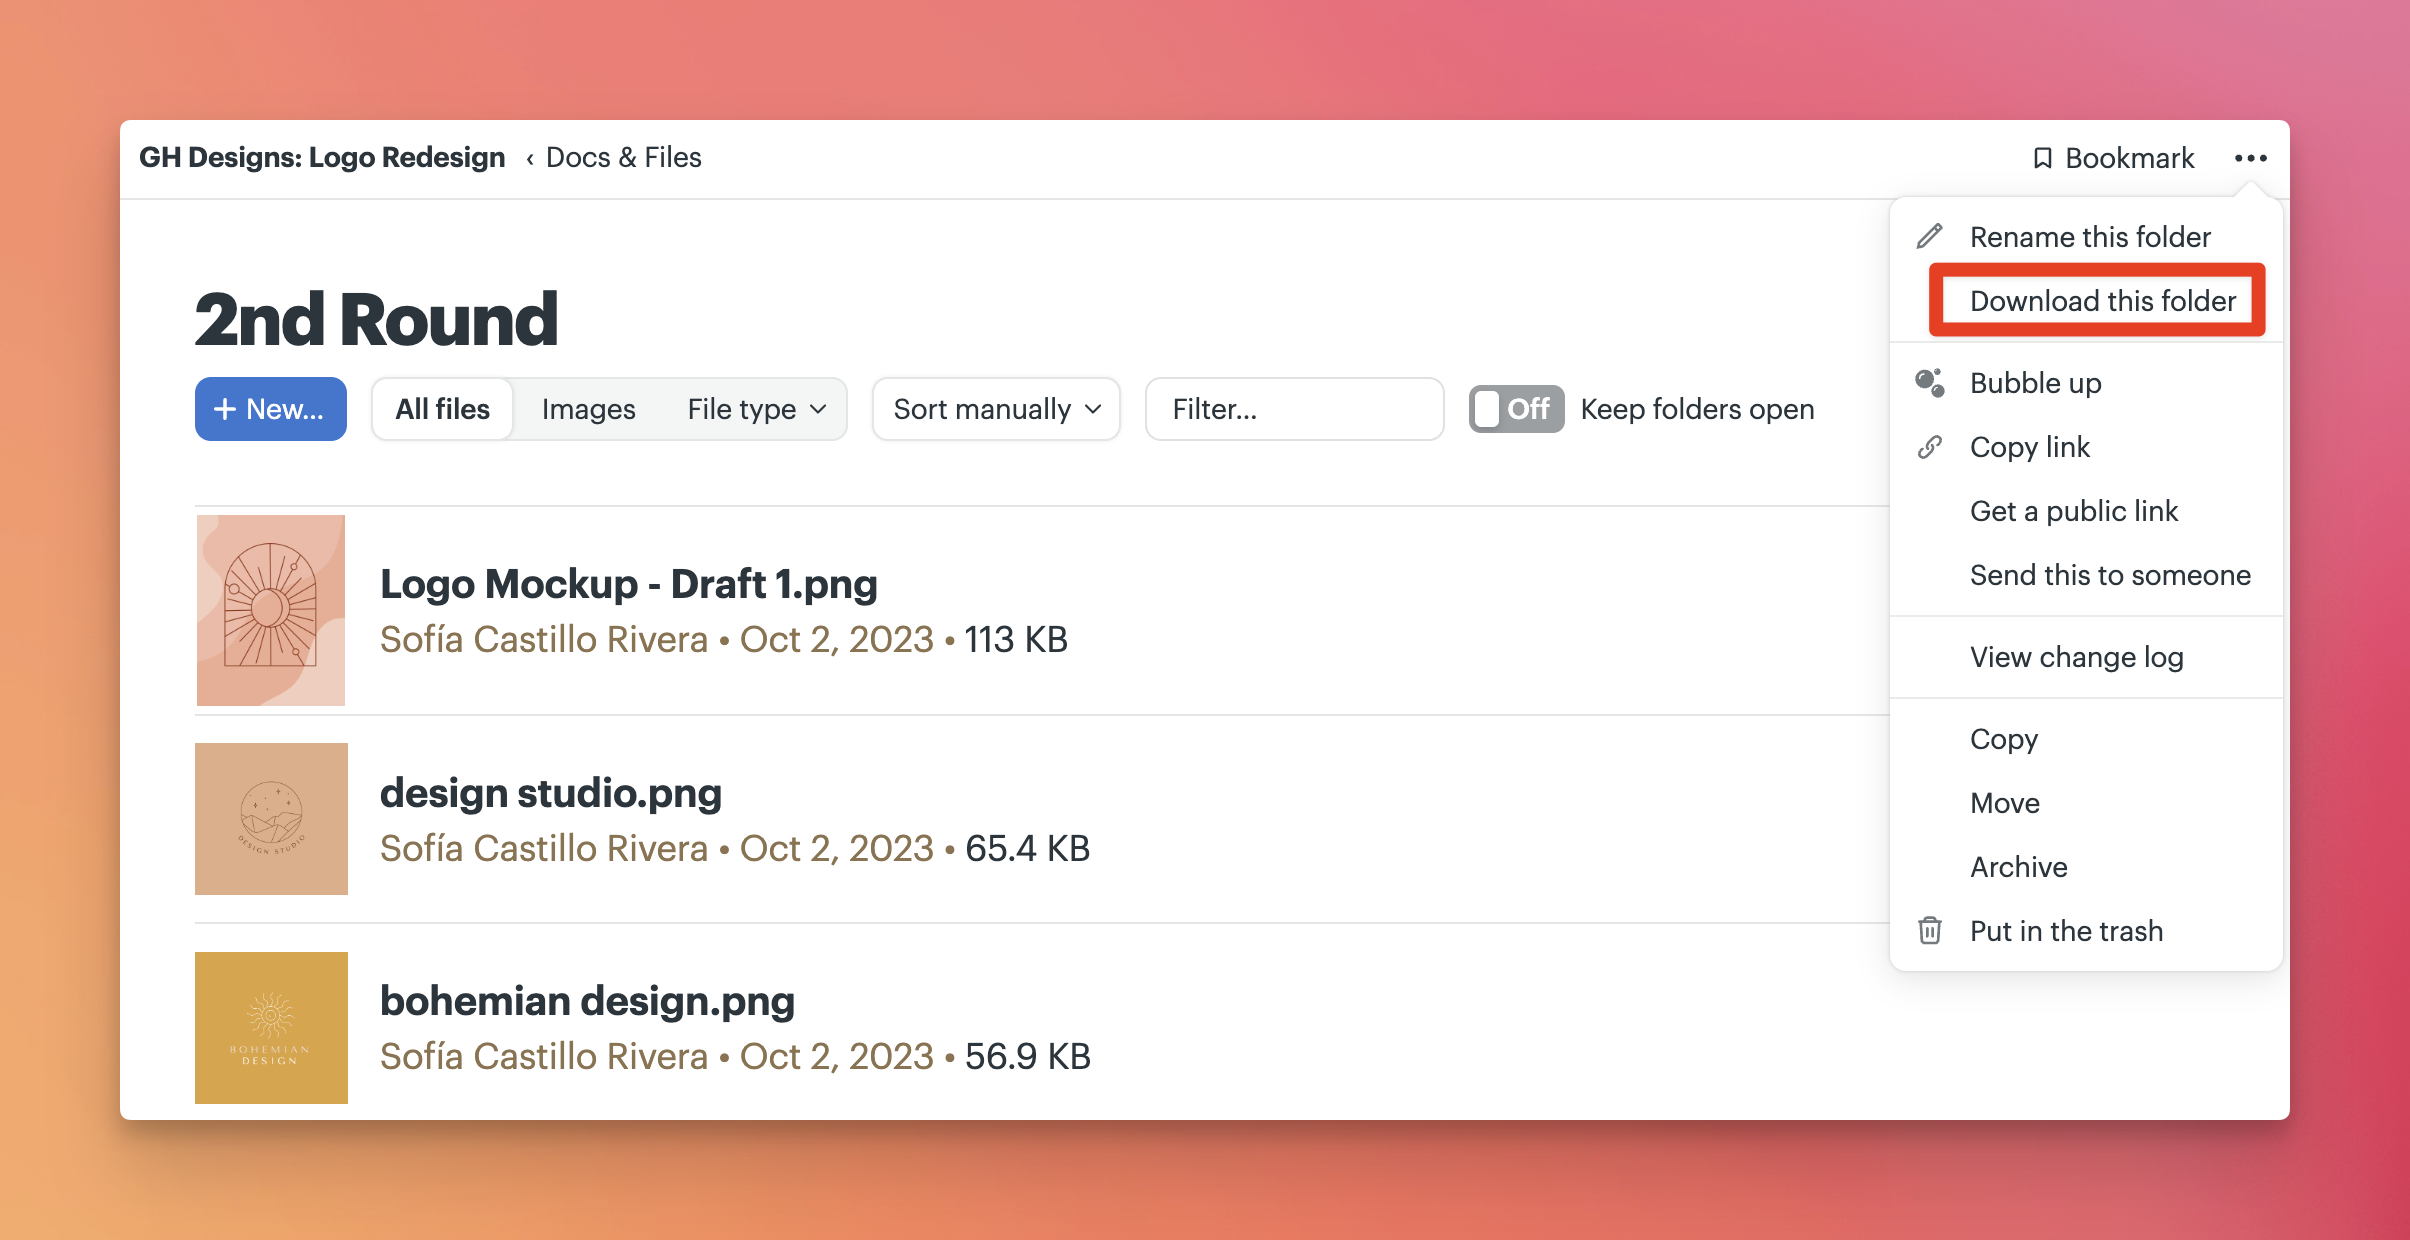Click inside the Filter... input field
Viewport: 2410px width, 1240px height.
(1294, 409)
